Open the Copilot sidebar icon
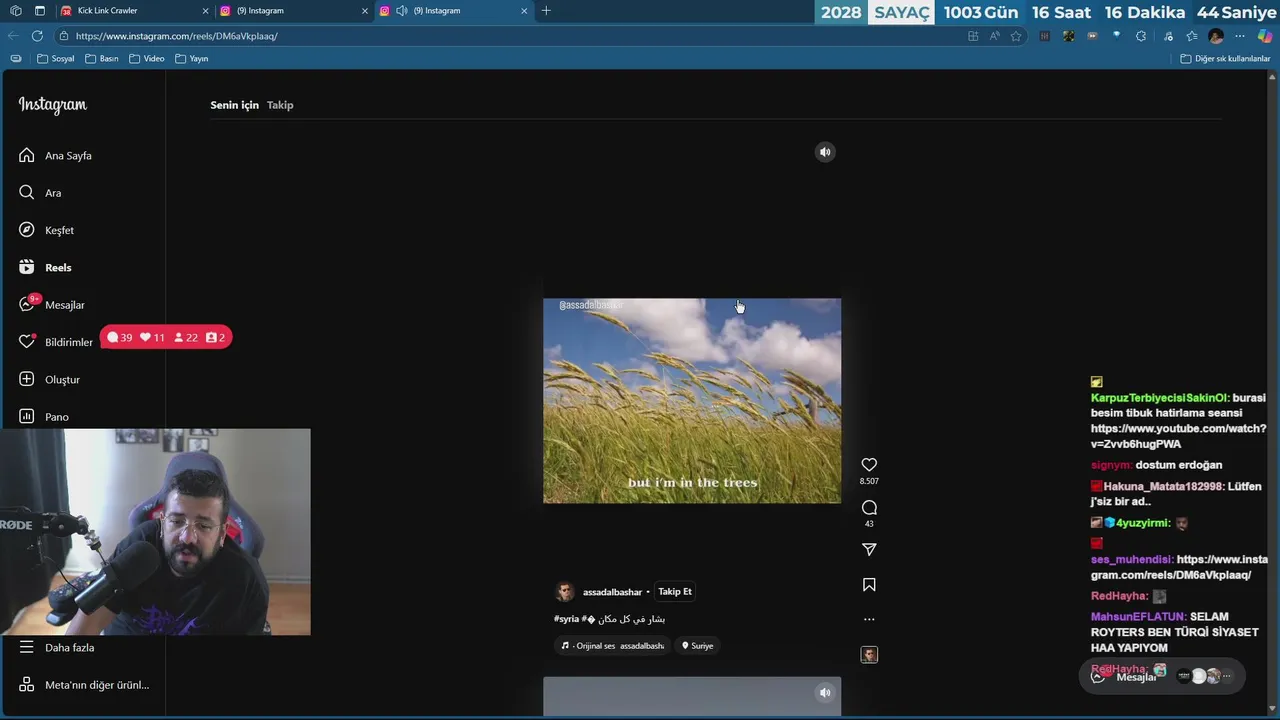This screenshot has height=720, width=1280. (1265, 36)
